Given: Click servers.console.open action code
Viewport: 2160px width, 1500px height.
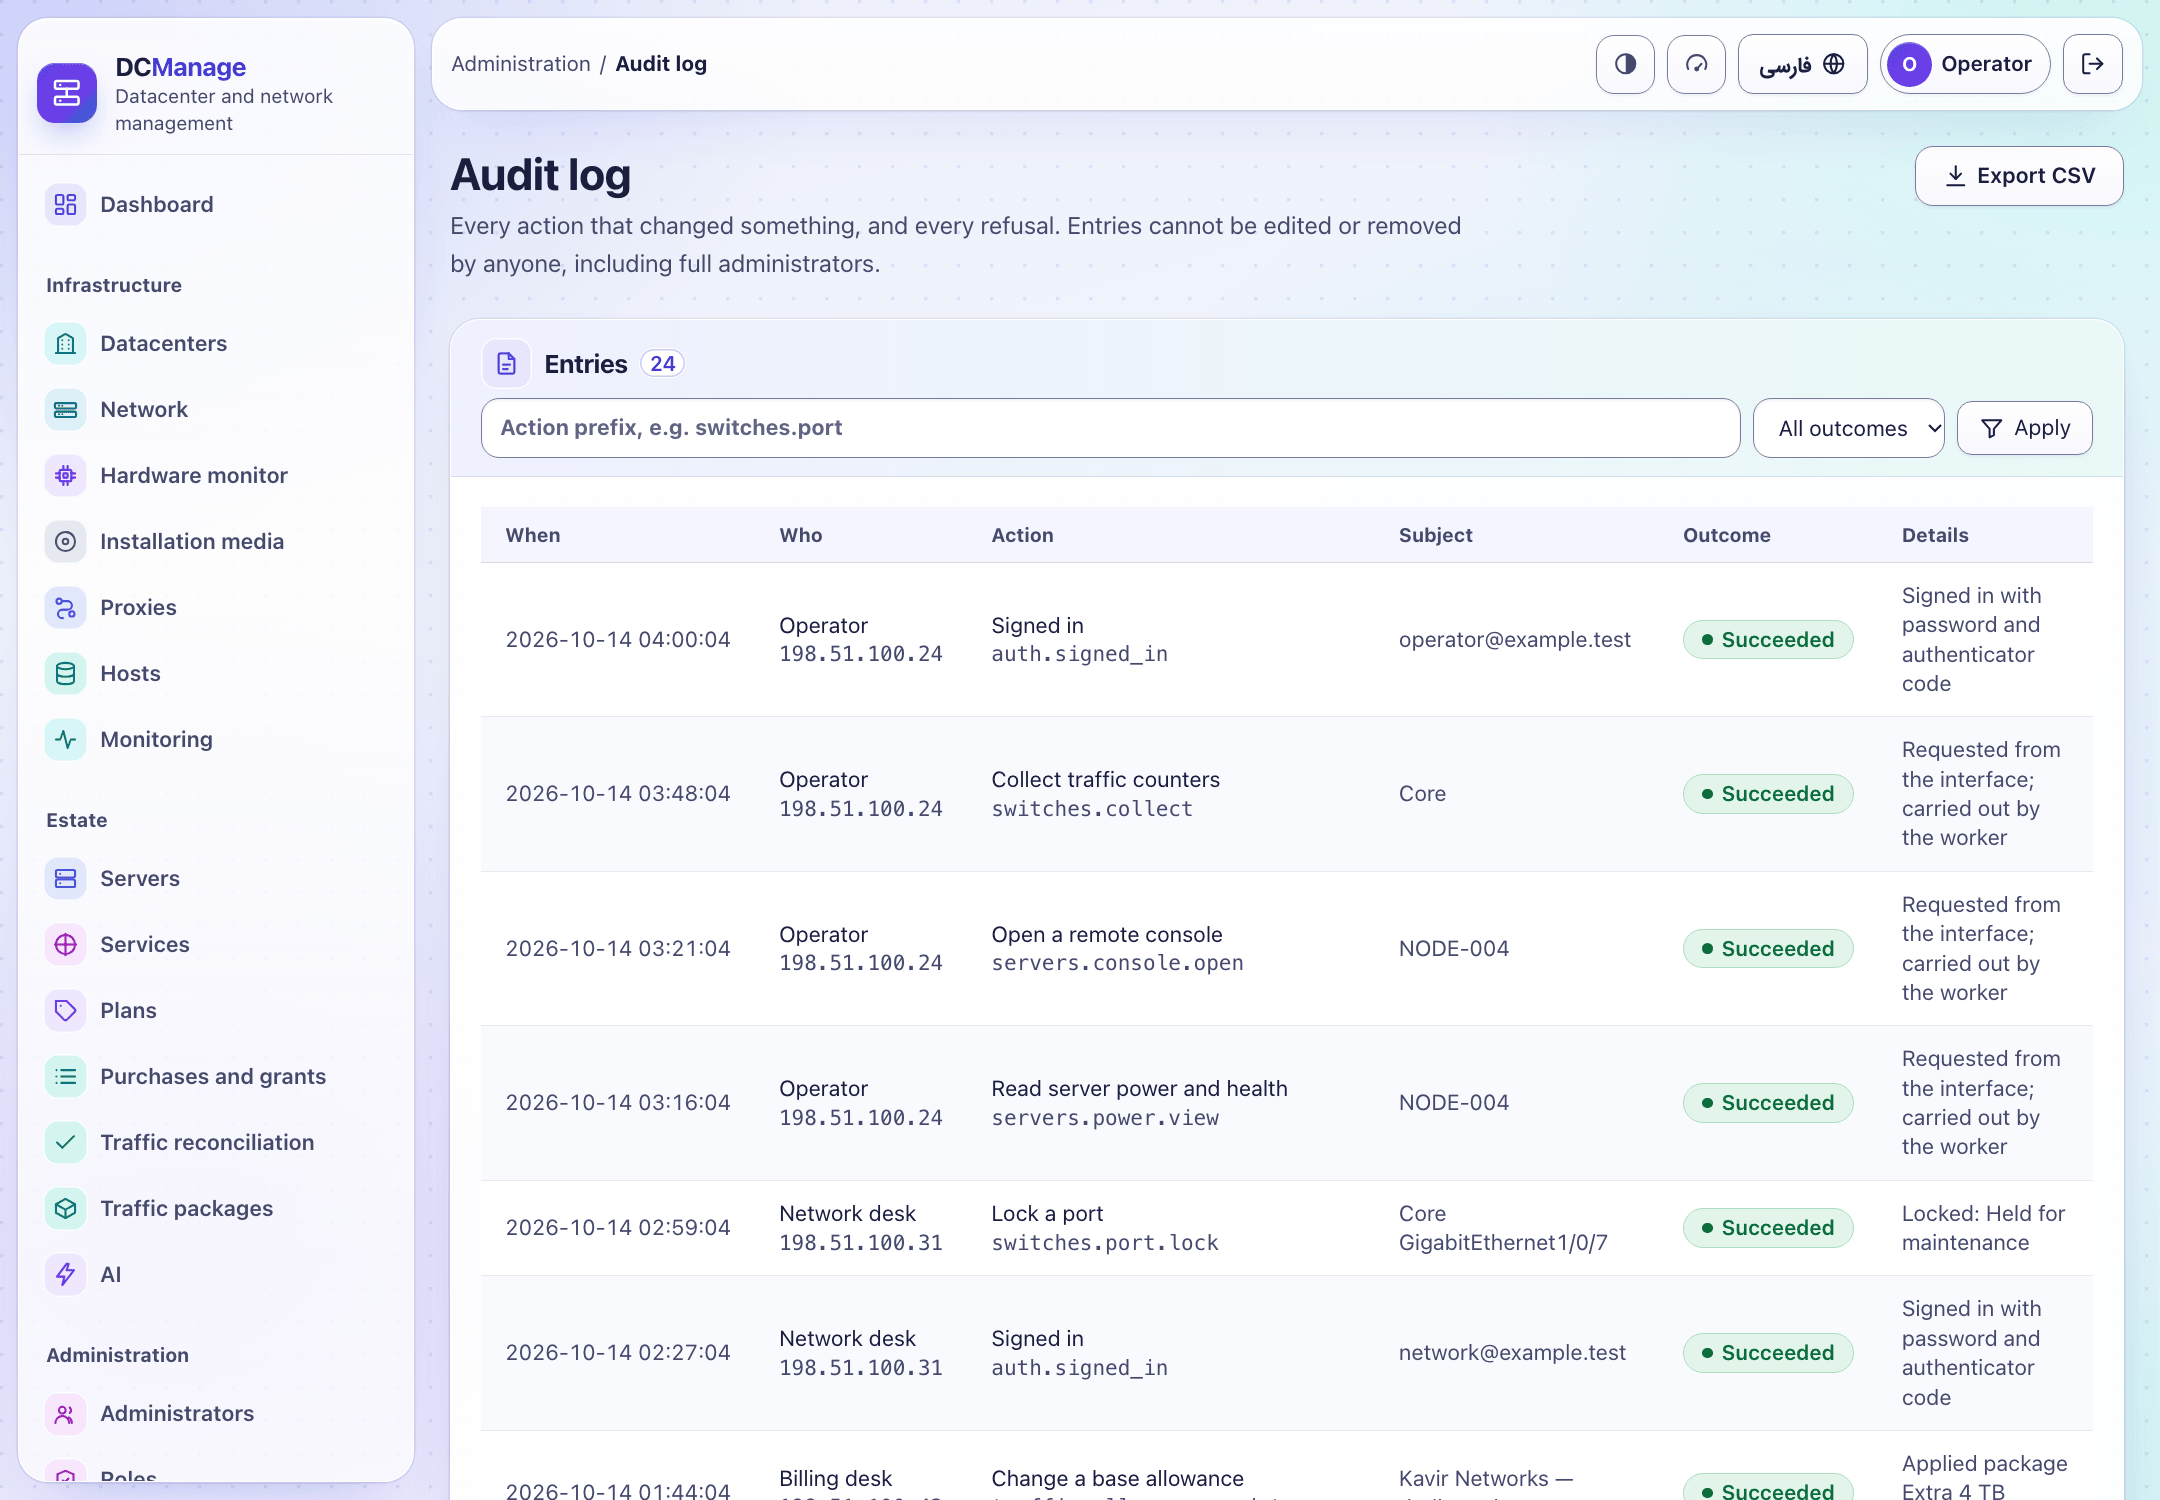Looking at the screenshot, I should pyautogui.click(x=1117, y=962).
